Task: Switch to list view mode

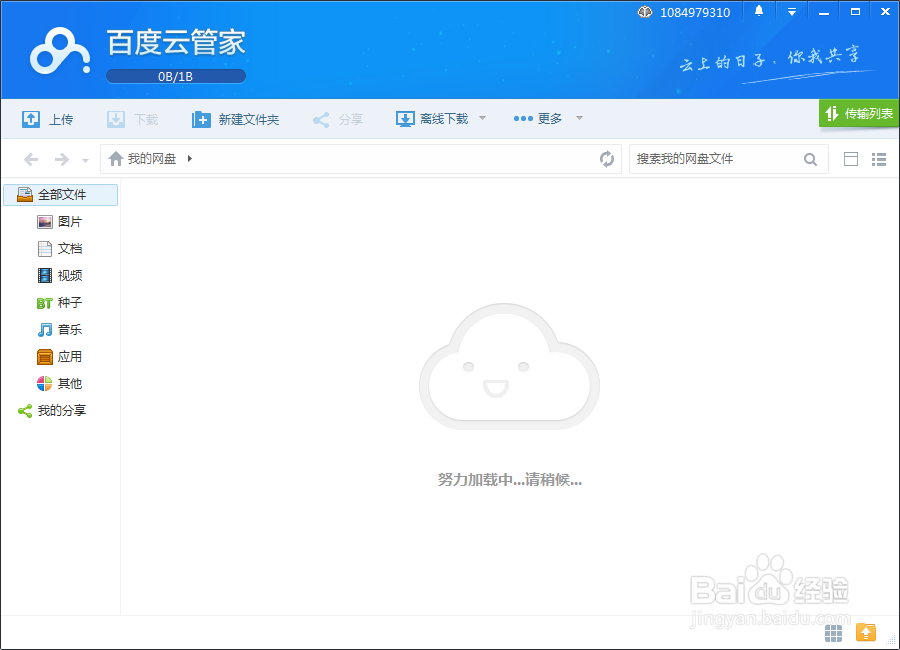Action: [x=879, y=159]
